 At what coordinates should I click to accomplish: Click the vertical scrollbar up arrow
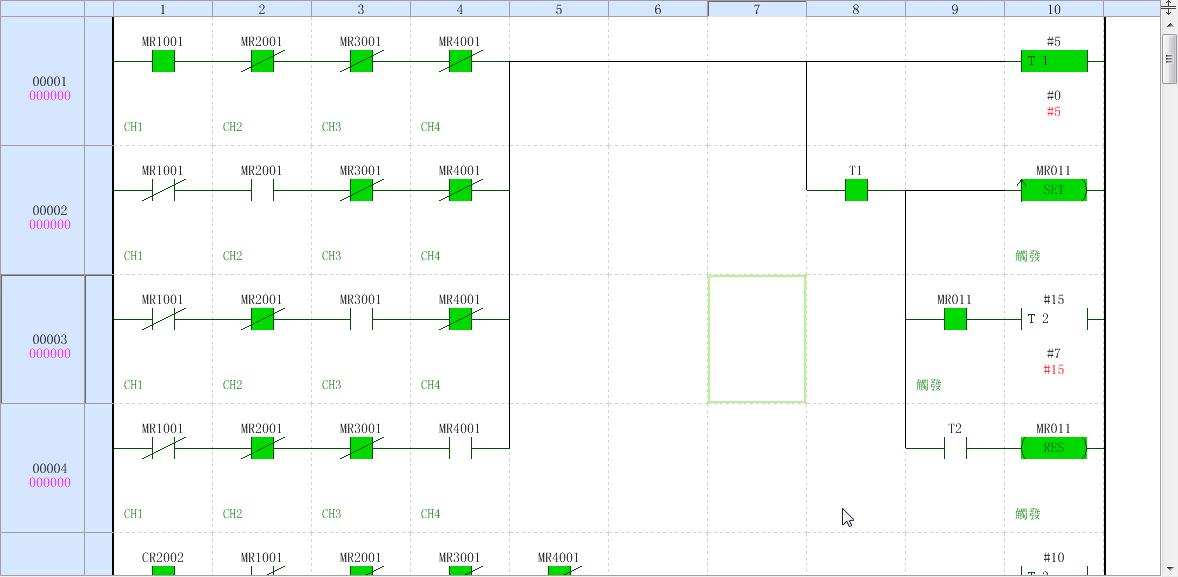1169,23
